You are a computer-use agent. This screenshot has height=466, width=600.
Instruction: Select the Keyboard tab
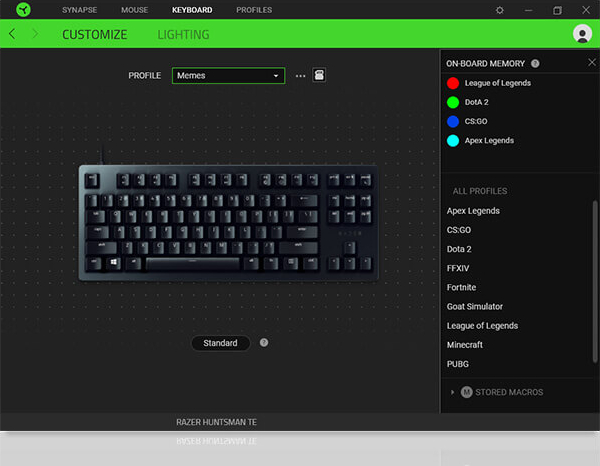pyautogui.click(x=192, y=10)
